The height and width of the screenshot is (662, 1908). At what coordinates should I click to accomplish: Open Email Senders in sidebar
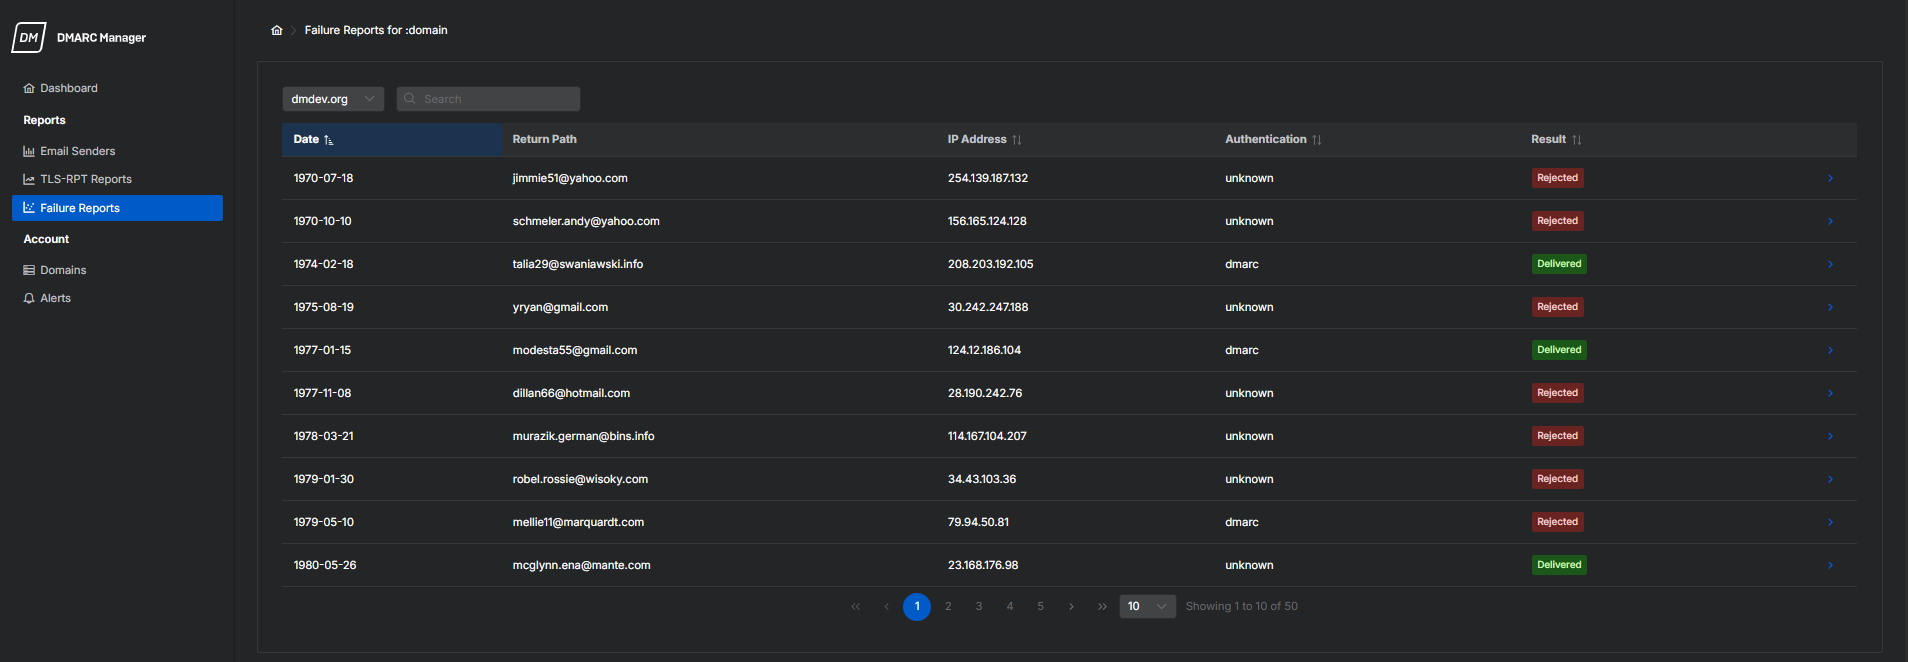coord(77,151)
